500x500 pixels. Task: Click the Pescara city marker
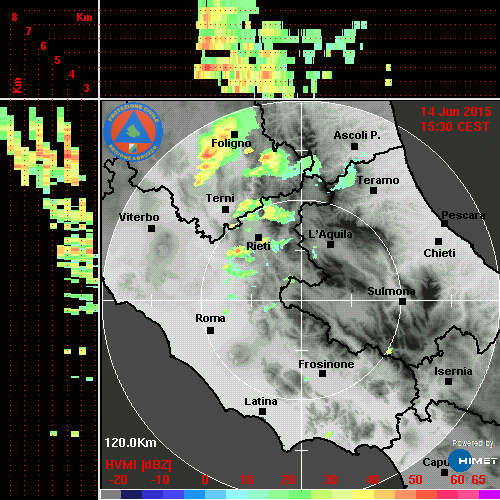(445, 223)
